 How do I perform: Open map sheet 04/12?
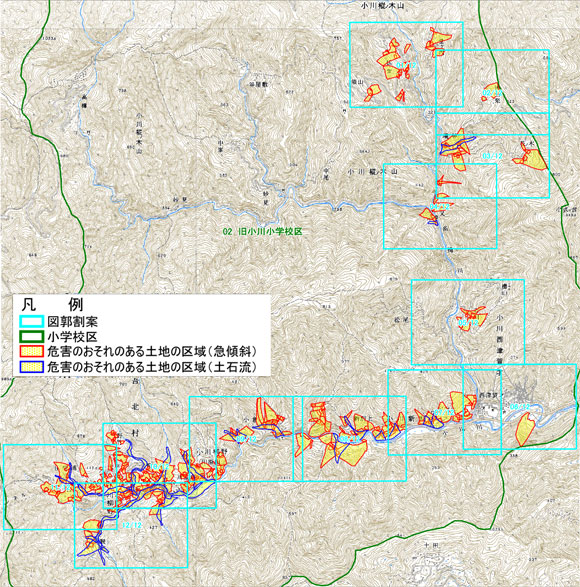click(440, 207)
